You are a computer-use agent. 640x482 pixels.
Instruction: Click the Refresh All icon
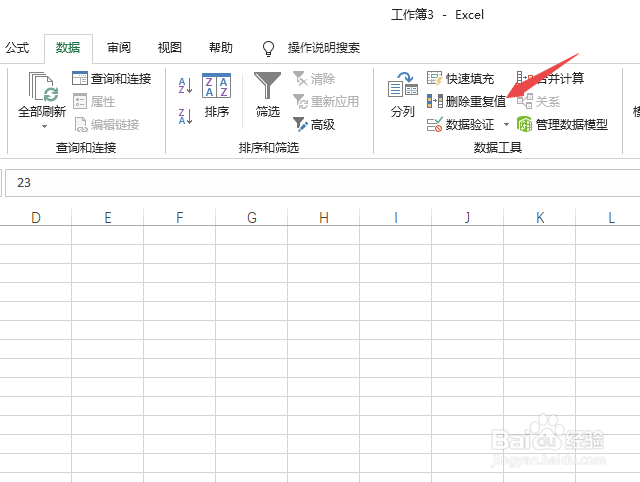coord(42,87)
